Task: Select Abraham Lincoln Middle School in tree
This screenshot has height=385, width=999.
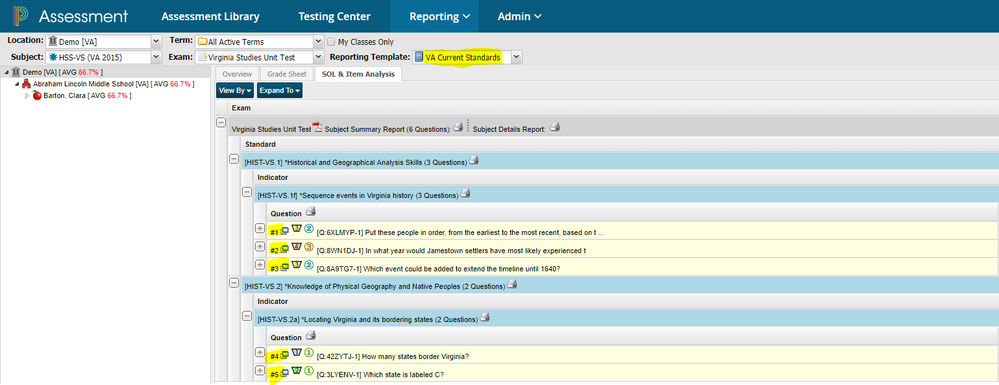Action: 114,84
